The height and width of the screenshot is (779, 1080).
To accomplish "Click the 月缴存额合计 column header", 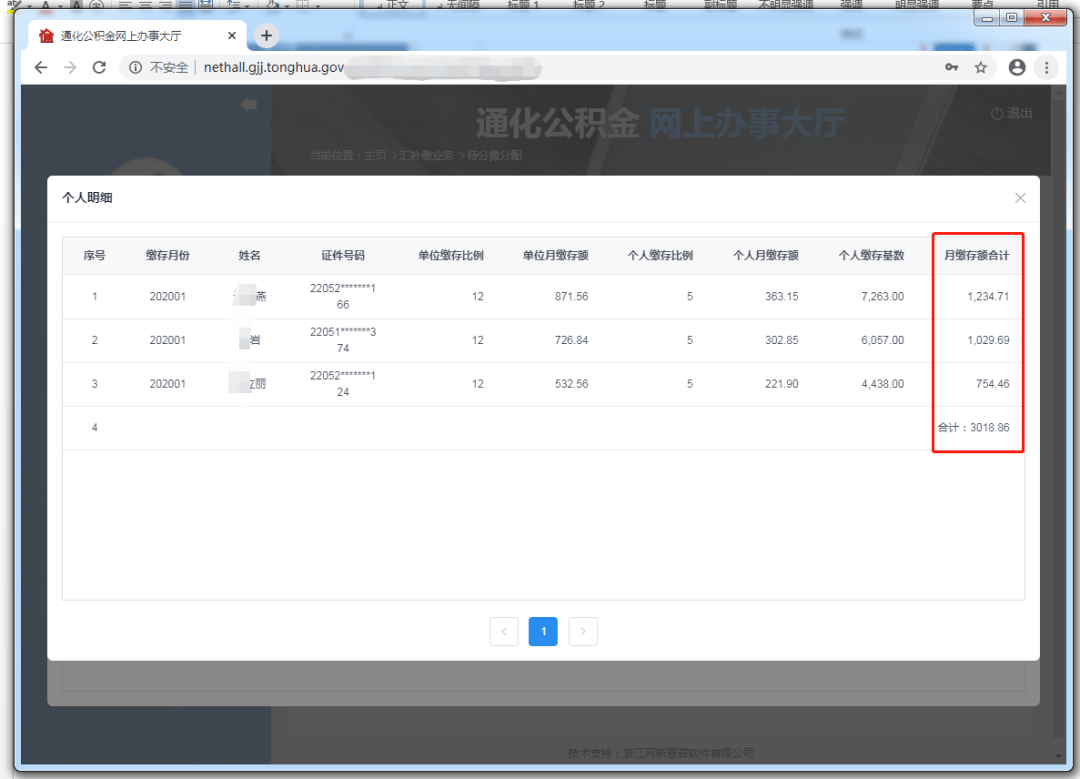I will pyautogui.click(x=976, y=256).
